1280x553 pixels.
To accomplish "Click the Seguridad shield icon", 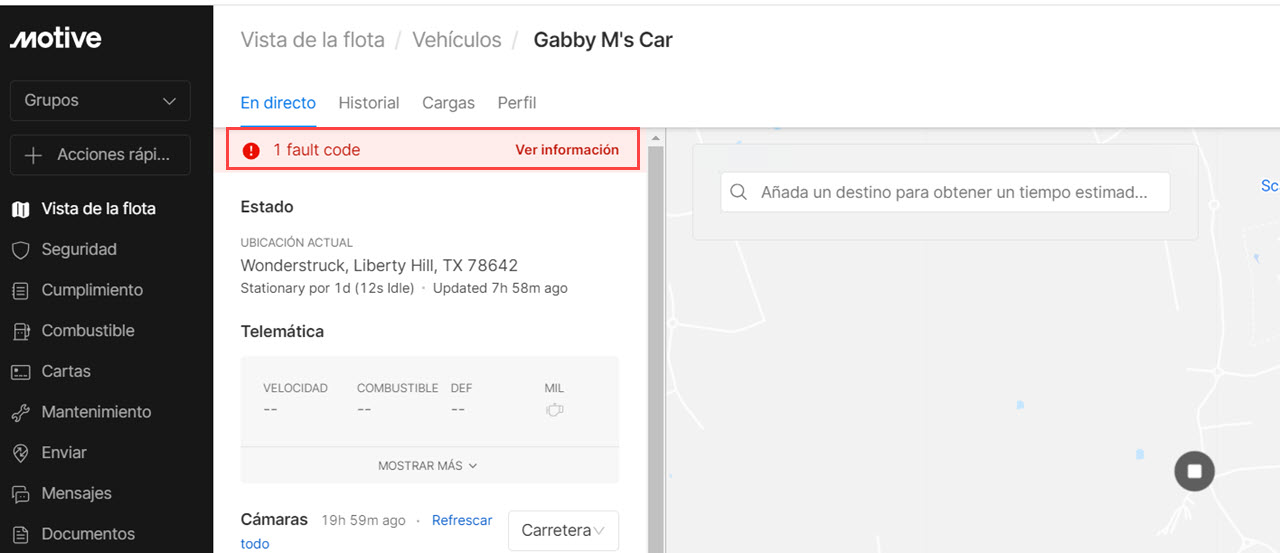I will tap(21, 250).
